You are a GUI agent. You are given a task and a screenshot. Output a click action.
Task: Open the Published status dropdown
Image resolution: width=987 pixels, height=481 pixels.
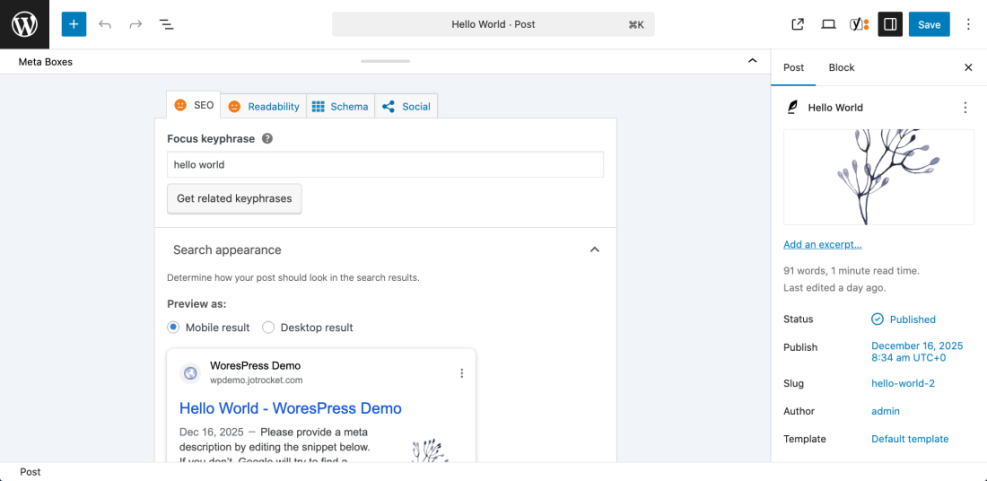click(903, 319)
